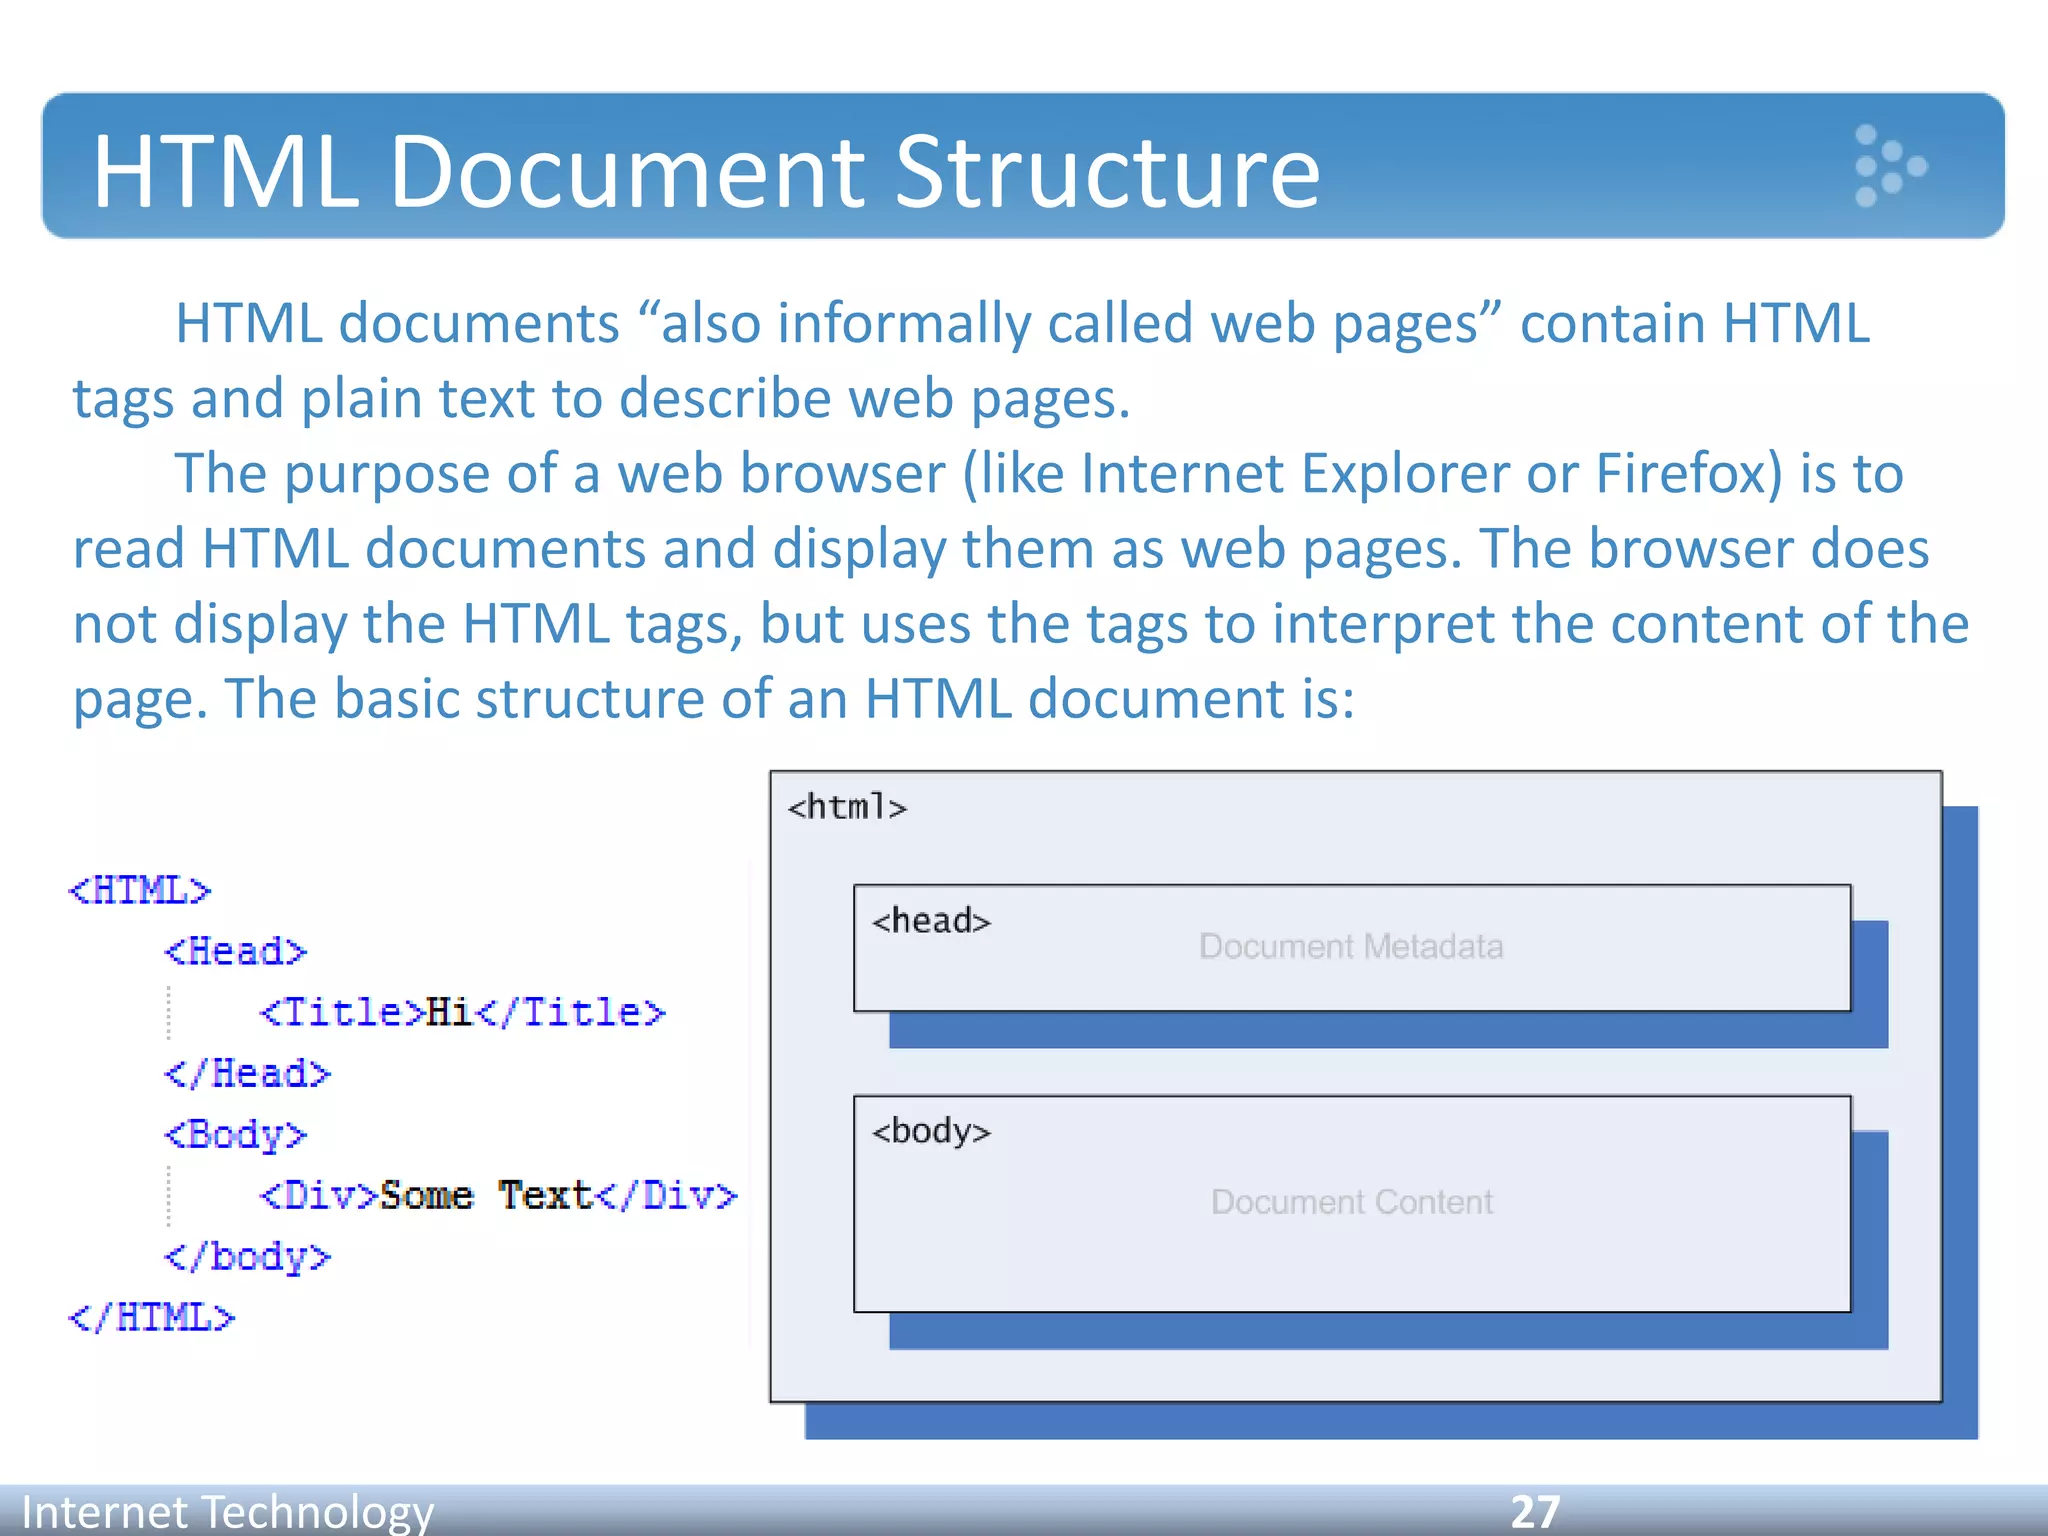Select the '<Title>Hi</Title>' code line
The image size is (2048, 1536).
pos(463,1012)
